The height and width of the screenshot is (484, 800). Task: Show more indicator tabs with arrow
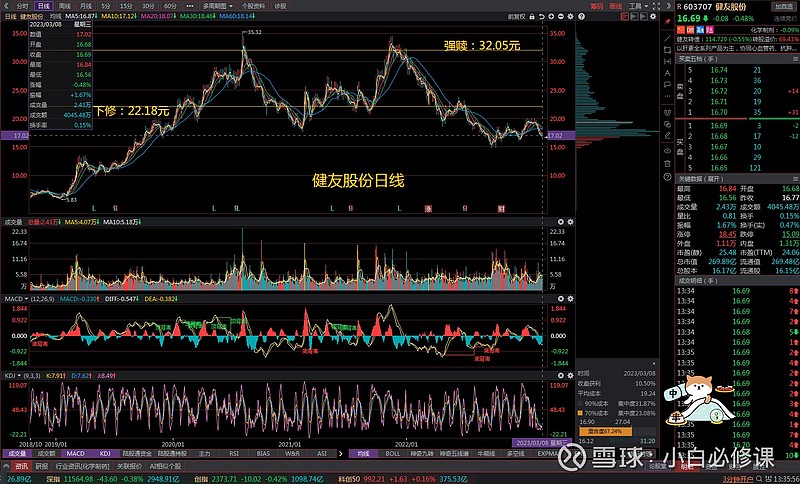click(x=341, y=453)
